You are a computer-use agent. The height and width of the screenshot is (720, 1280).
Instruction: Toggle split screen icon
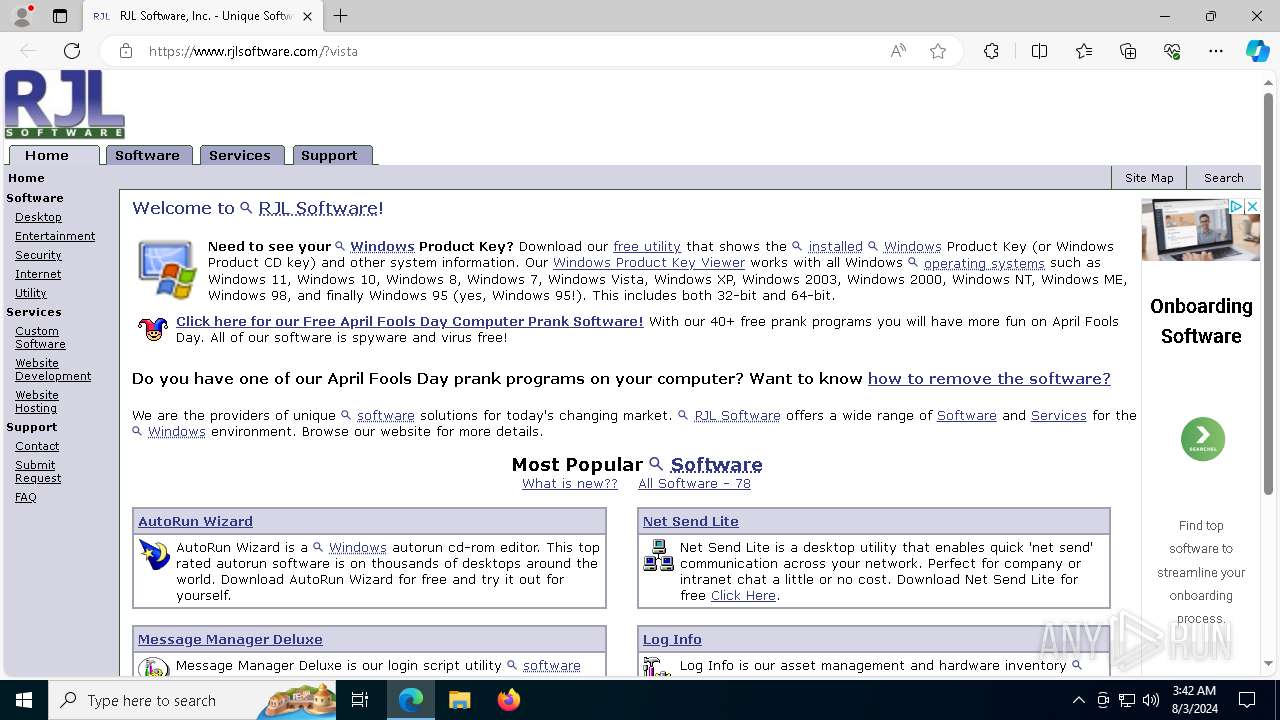click(x=1039, y=51)
